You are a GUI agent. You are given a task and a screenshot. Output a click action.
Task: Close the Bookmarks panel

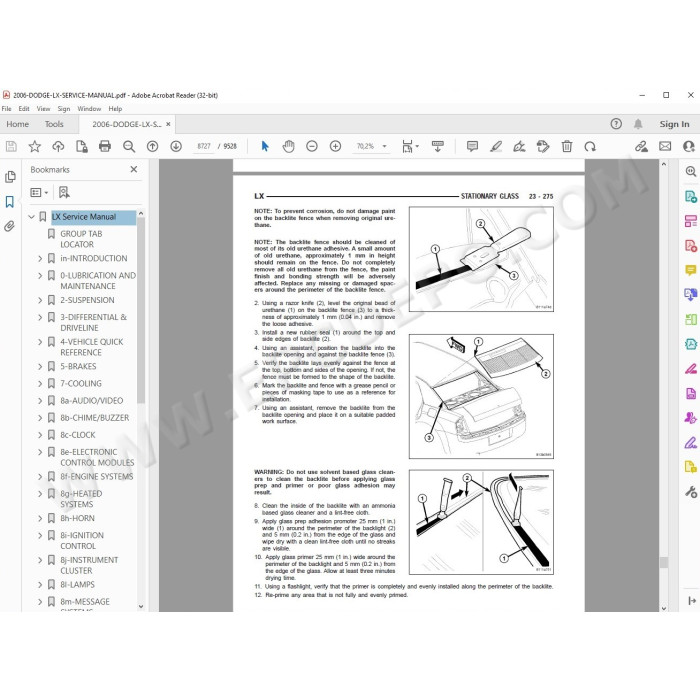click(133, 170)
